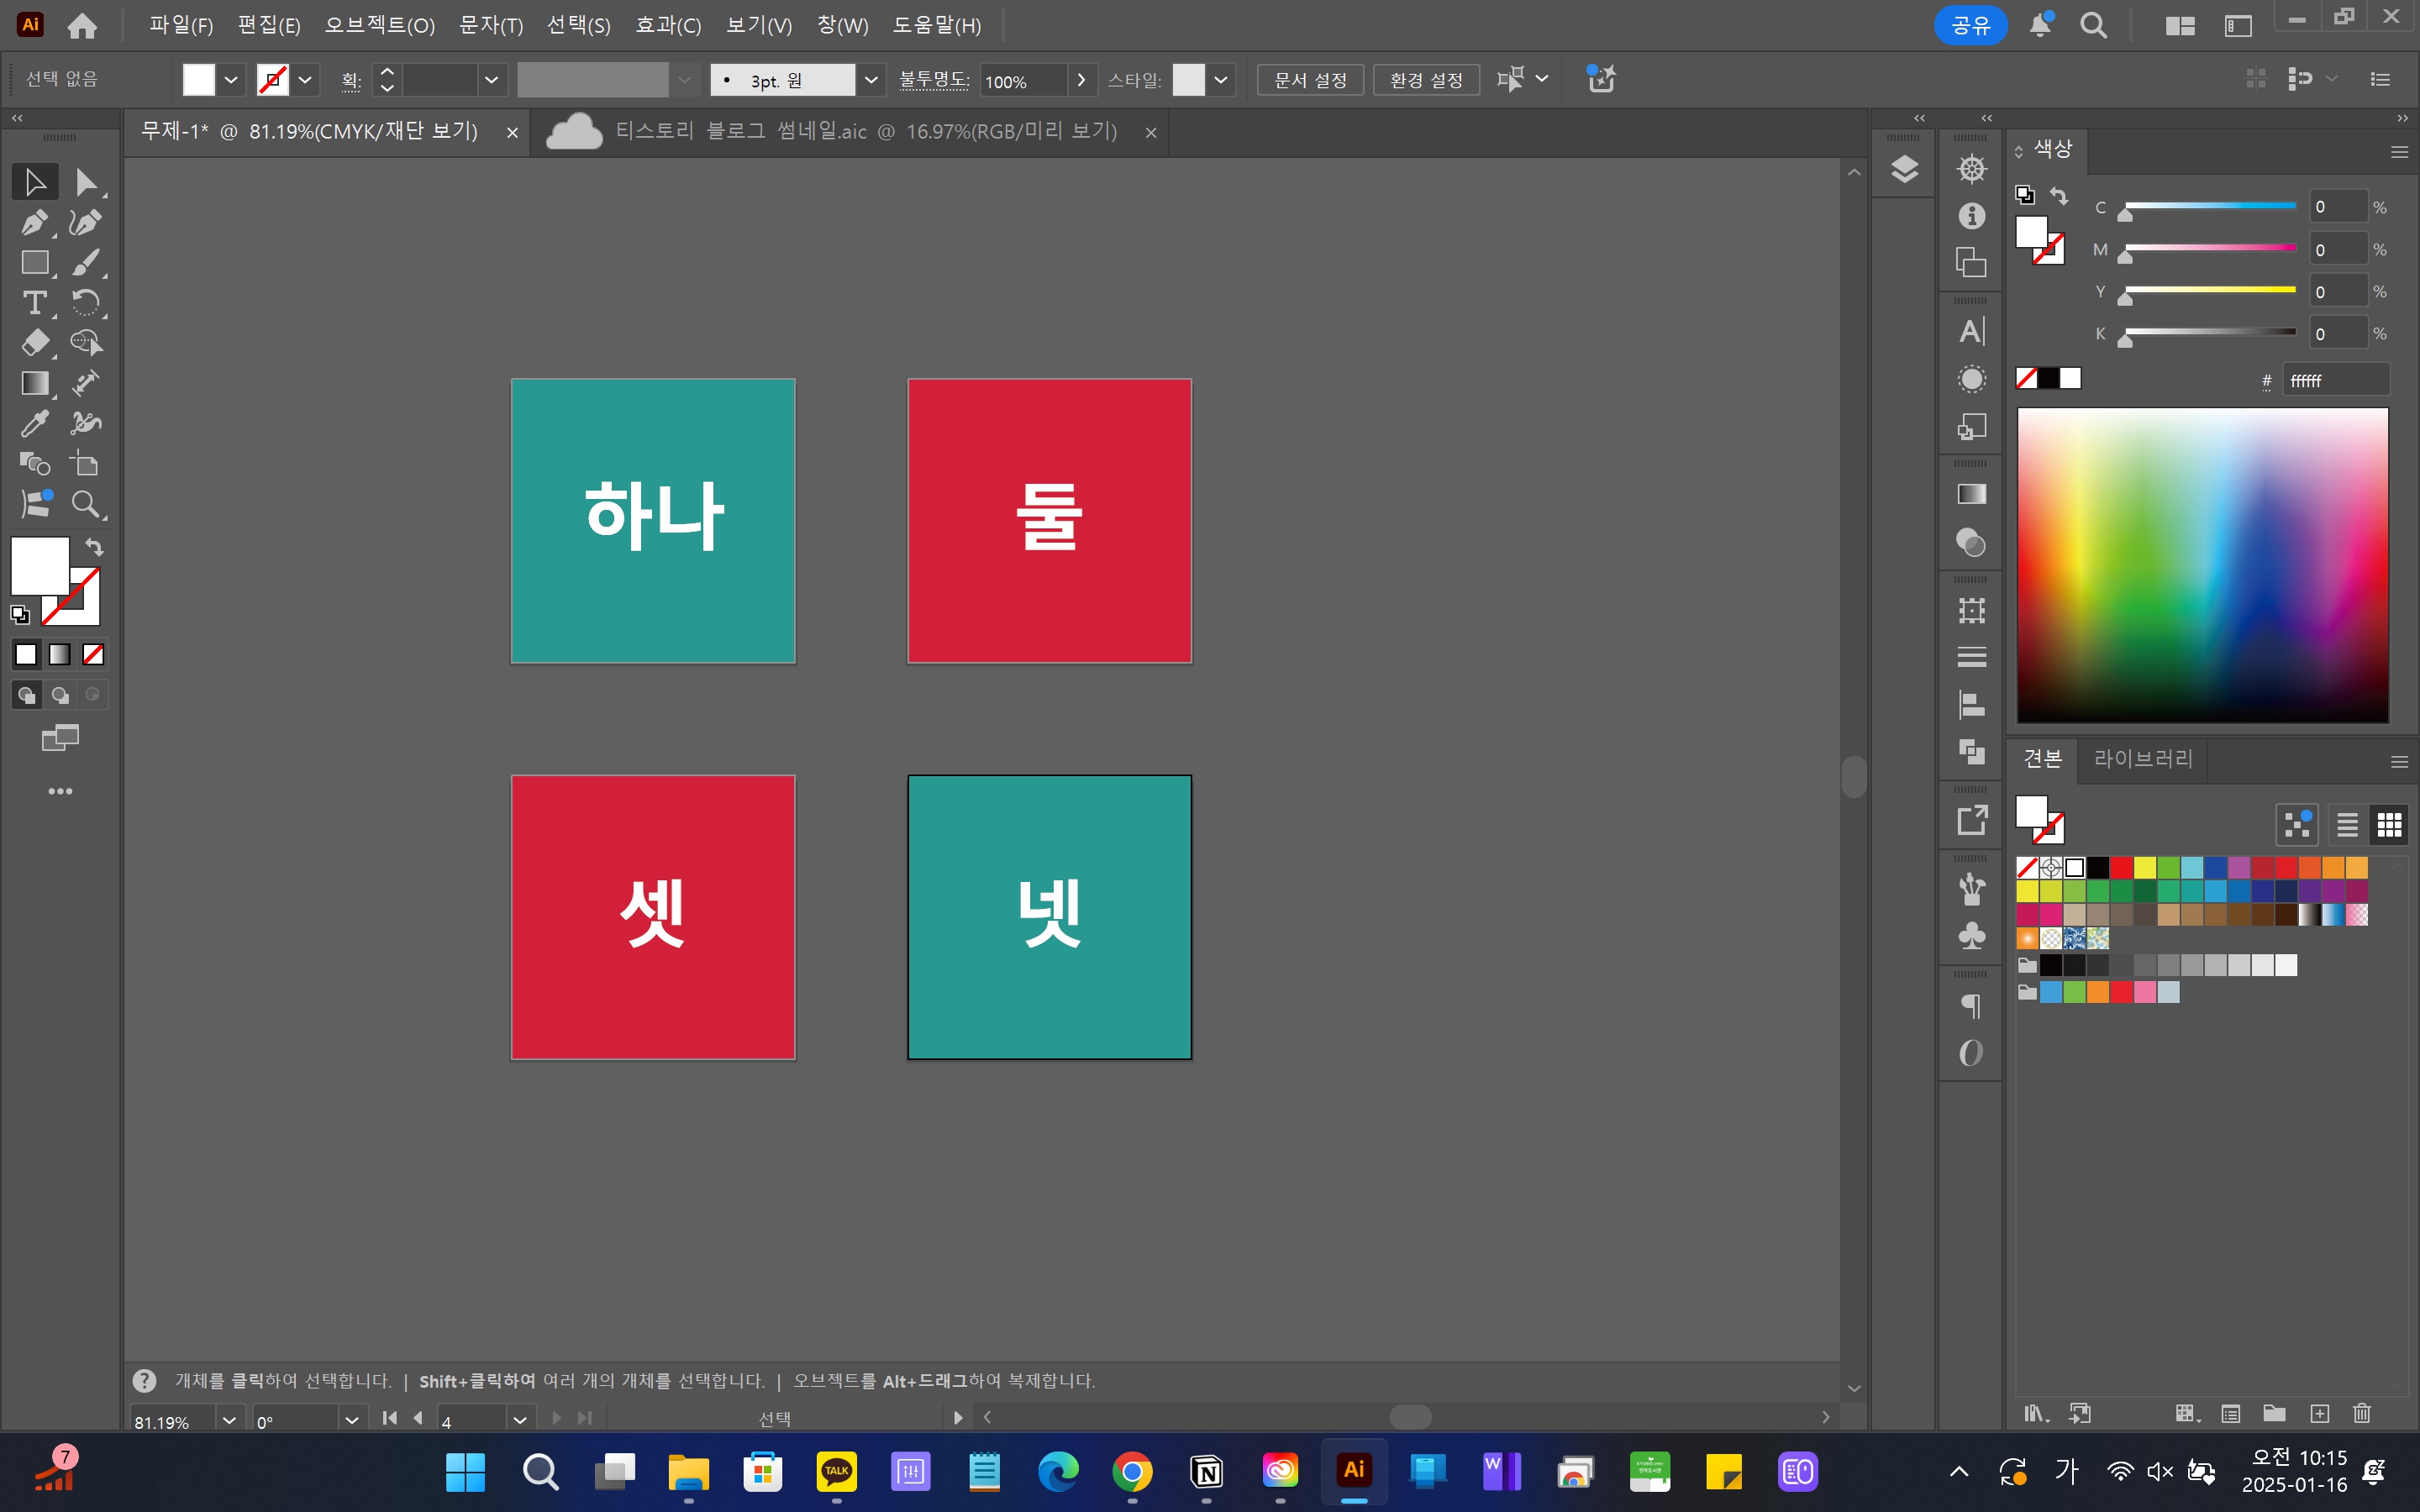
Task: Swap fill and stroke in toolbar
Action: 94,547
